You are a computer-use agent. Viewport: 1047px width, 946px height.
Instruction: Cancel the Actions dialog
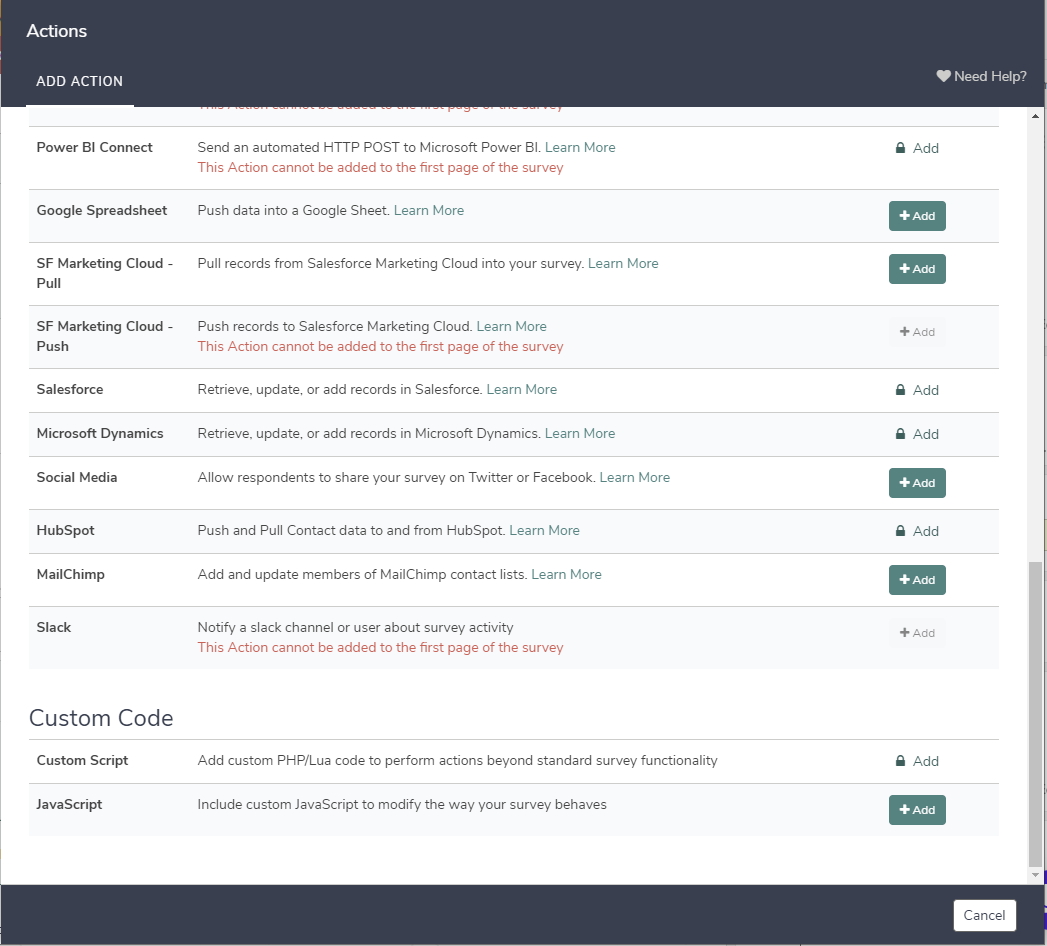click(984, 915)
